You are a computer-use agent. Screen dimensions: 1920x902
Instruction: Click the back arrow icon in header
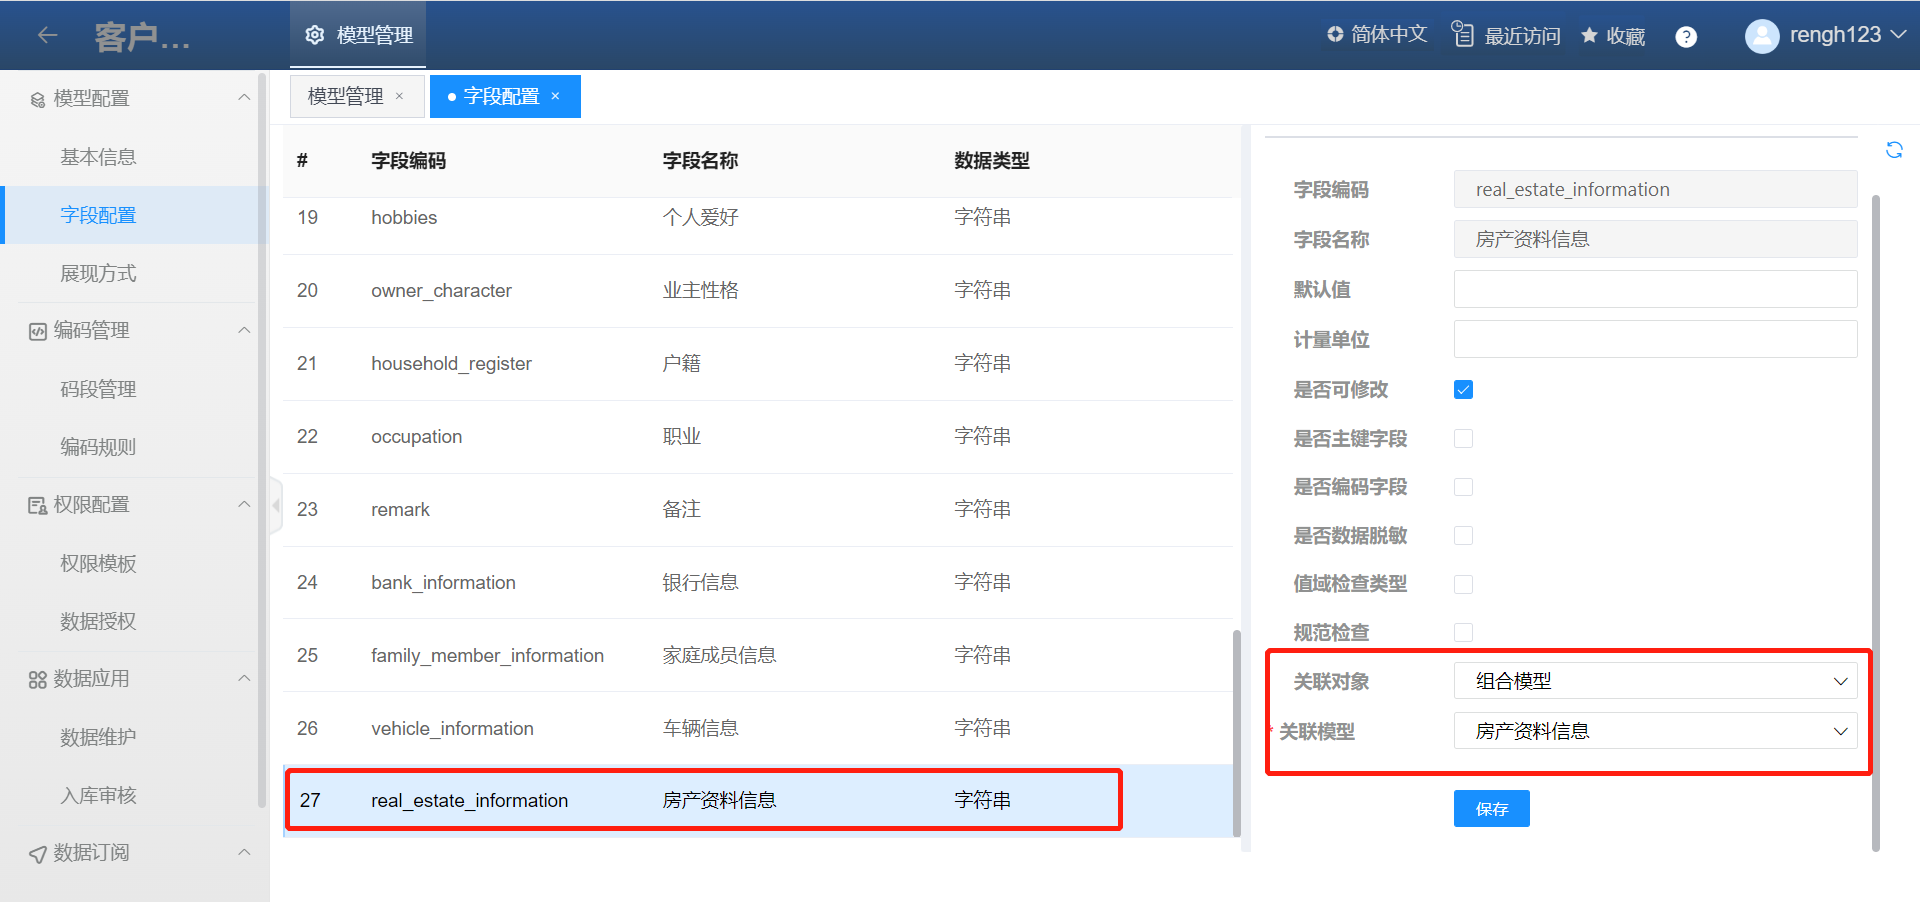point(47,35)
